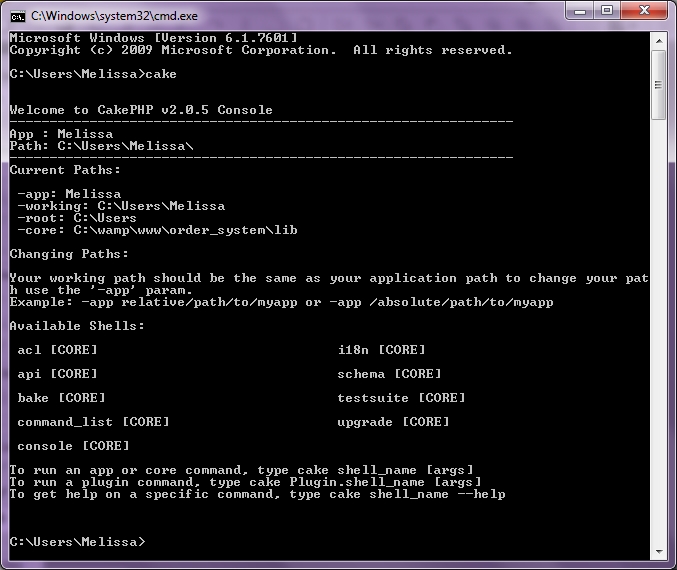
Task: Click the 'To run a plugin command' line
Action: coord(246,482)
